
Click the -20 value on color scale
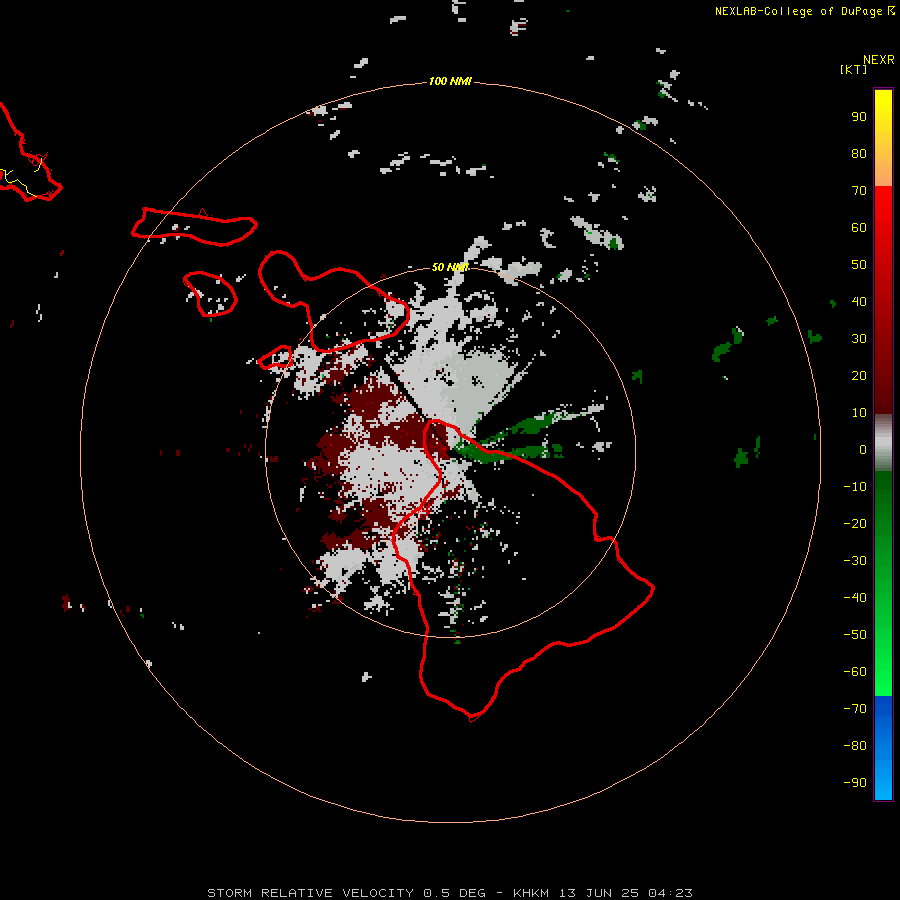pos(855,523)
